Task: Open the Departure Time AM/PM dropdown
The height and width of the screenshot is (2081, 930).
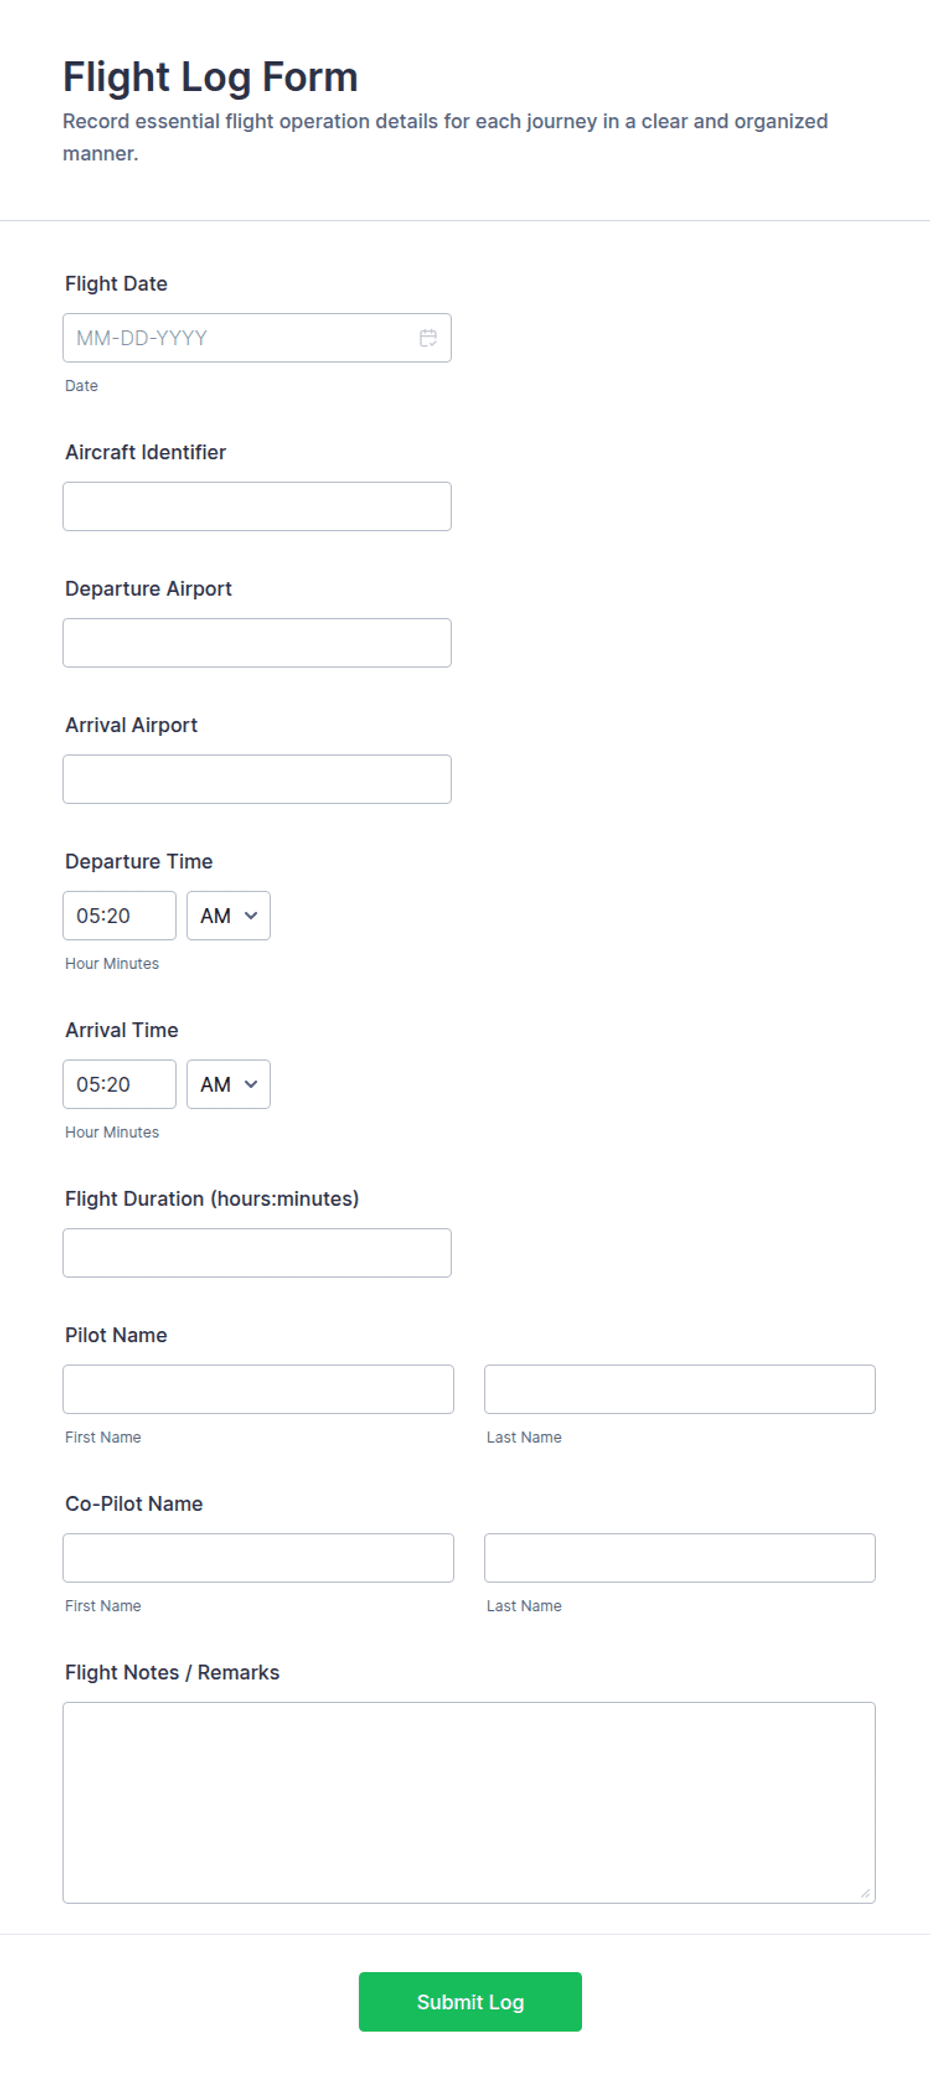Action: coord(228,915)
